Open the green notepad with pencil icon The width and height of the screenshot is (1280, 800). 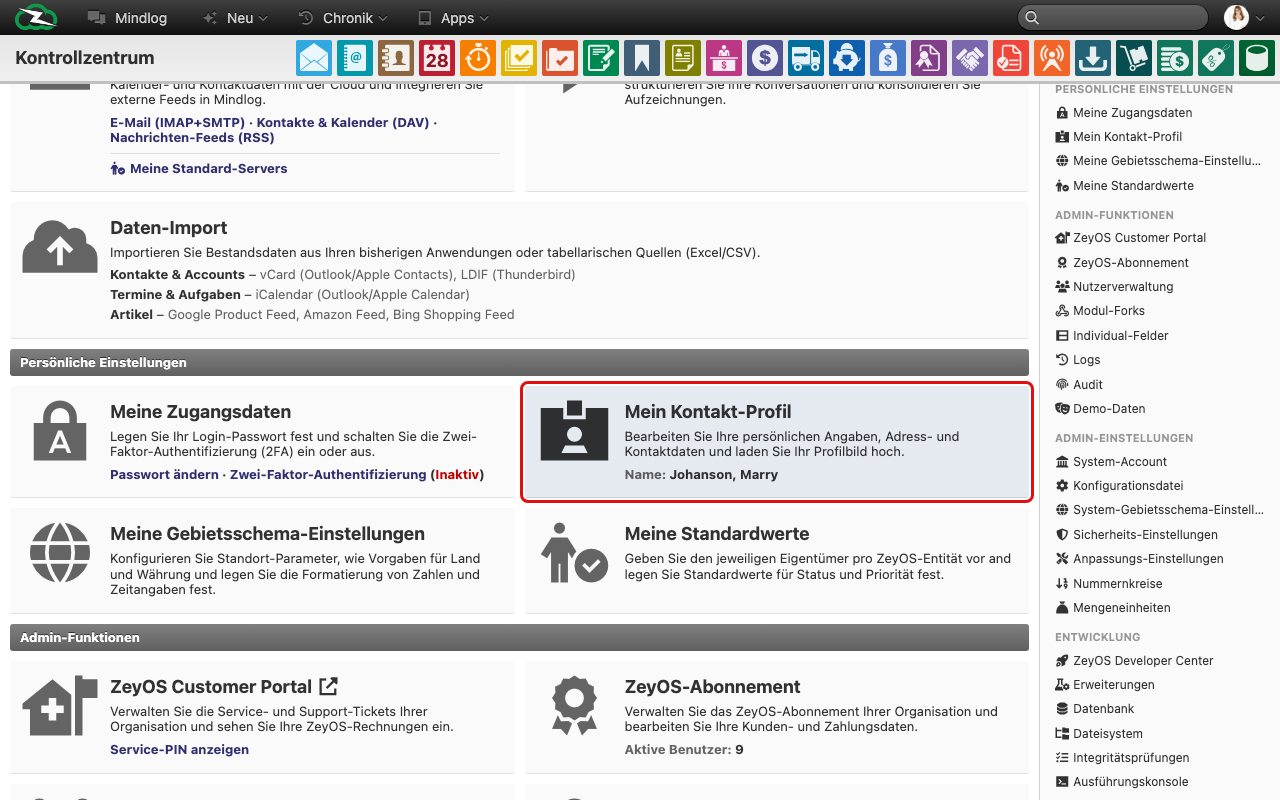click(x=601, y=58)
